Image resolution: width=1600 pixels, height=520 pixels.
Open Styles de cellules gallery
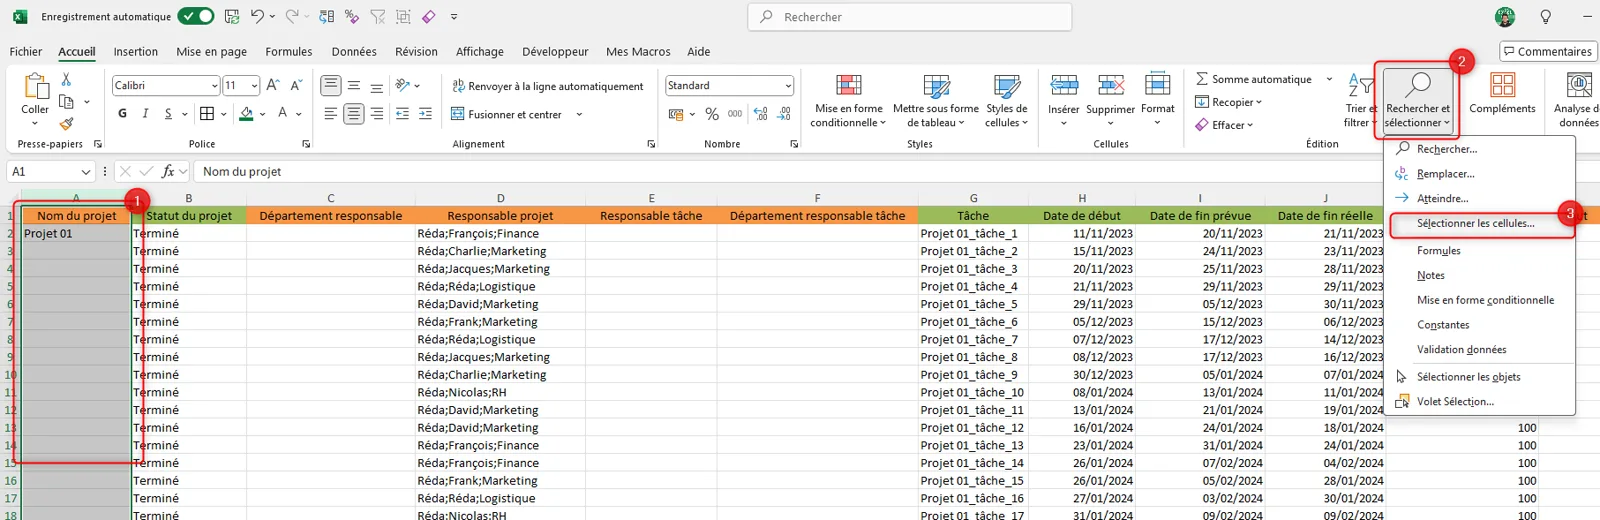[x=1006, y=100]
